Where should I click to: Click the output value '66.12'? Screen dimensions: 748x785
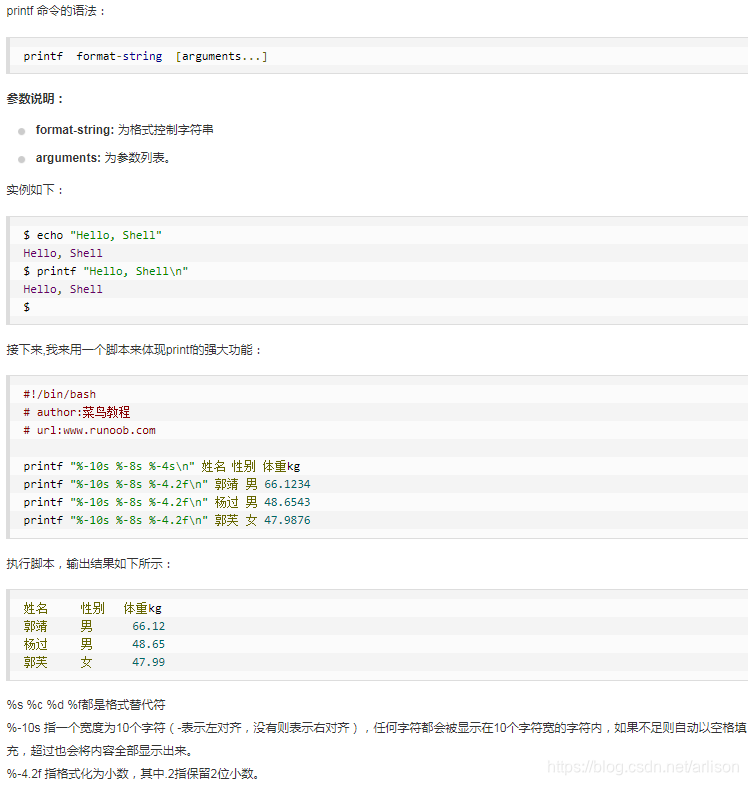pyautogui.click(x=149, y=626)
